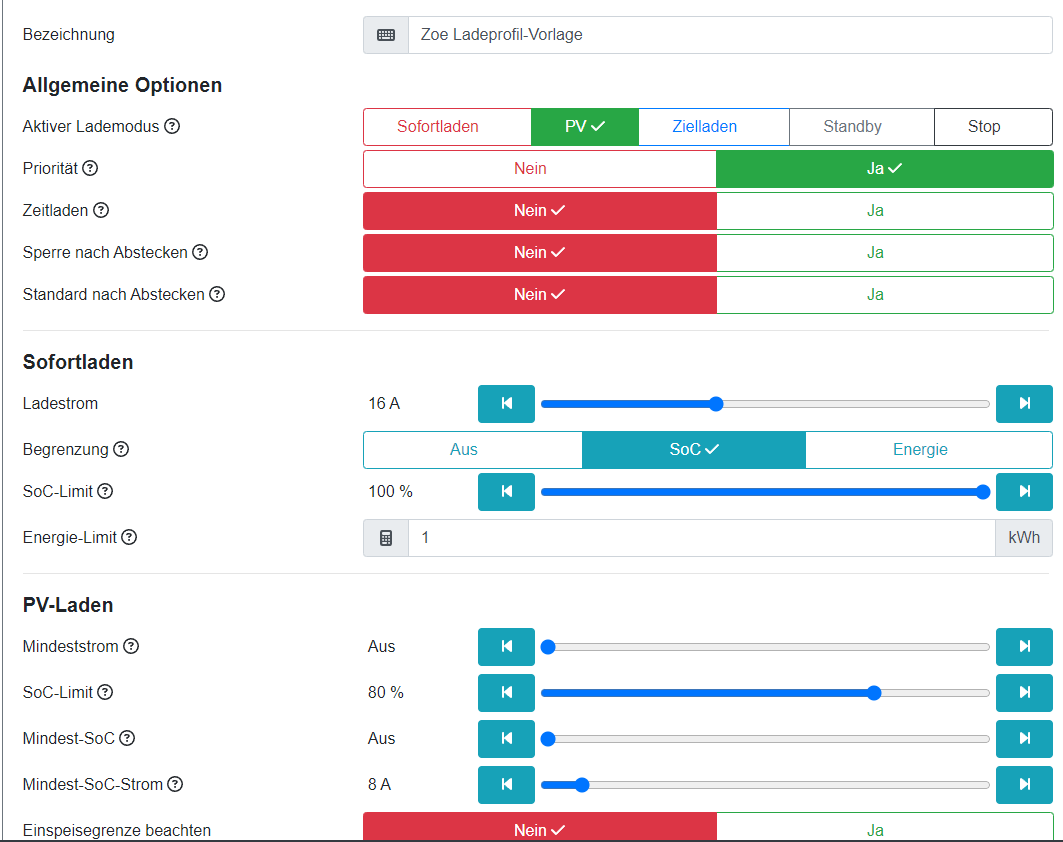Click help icon beside Priorität label
The image size is (1063, 842).
click(90, 169)
